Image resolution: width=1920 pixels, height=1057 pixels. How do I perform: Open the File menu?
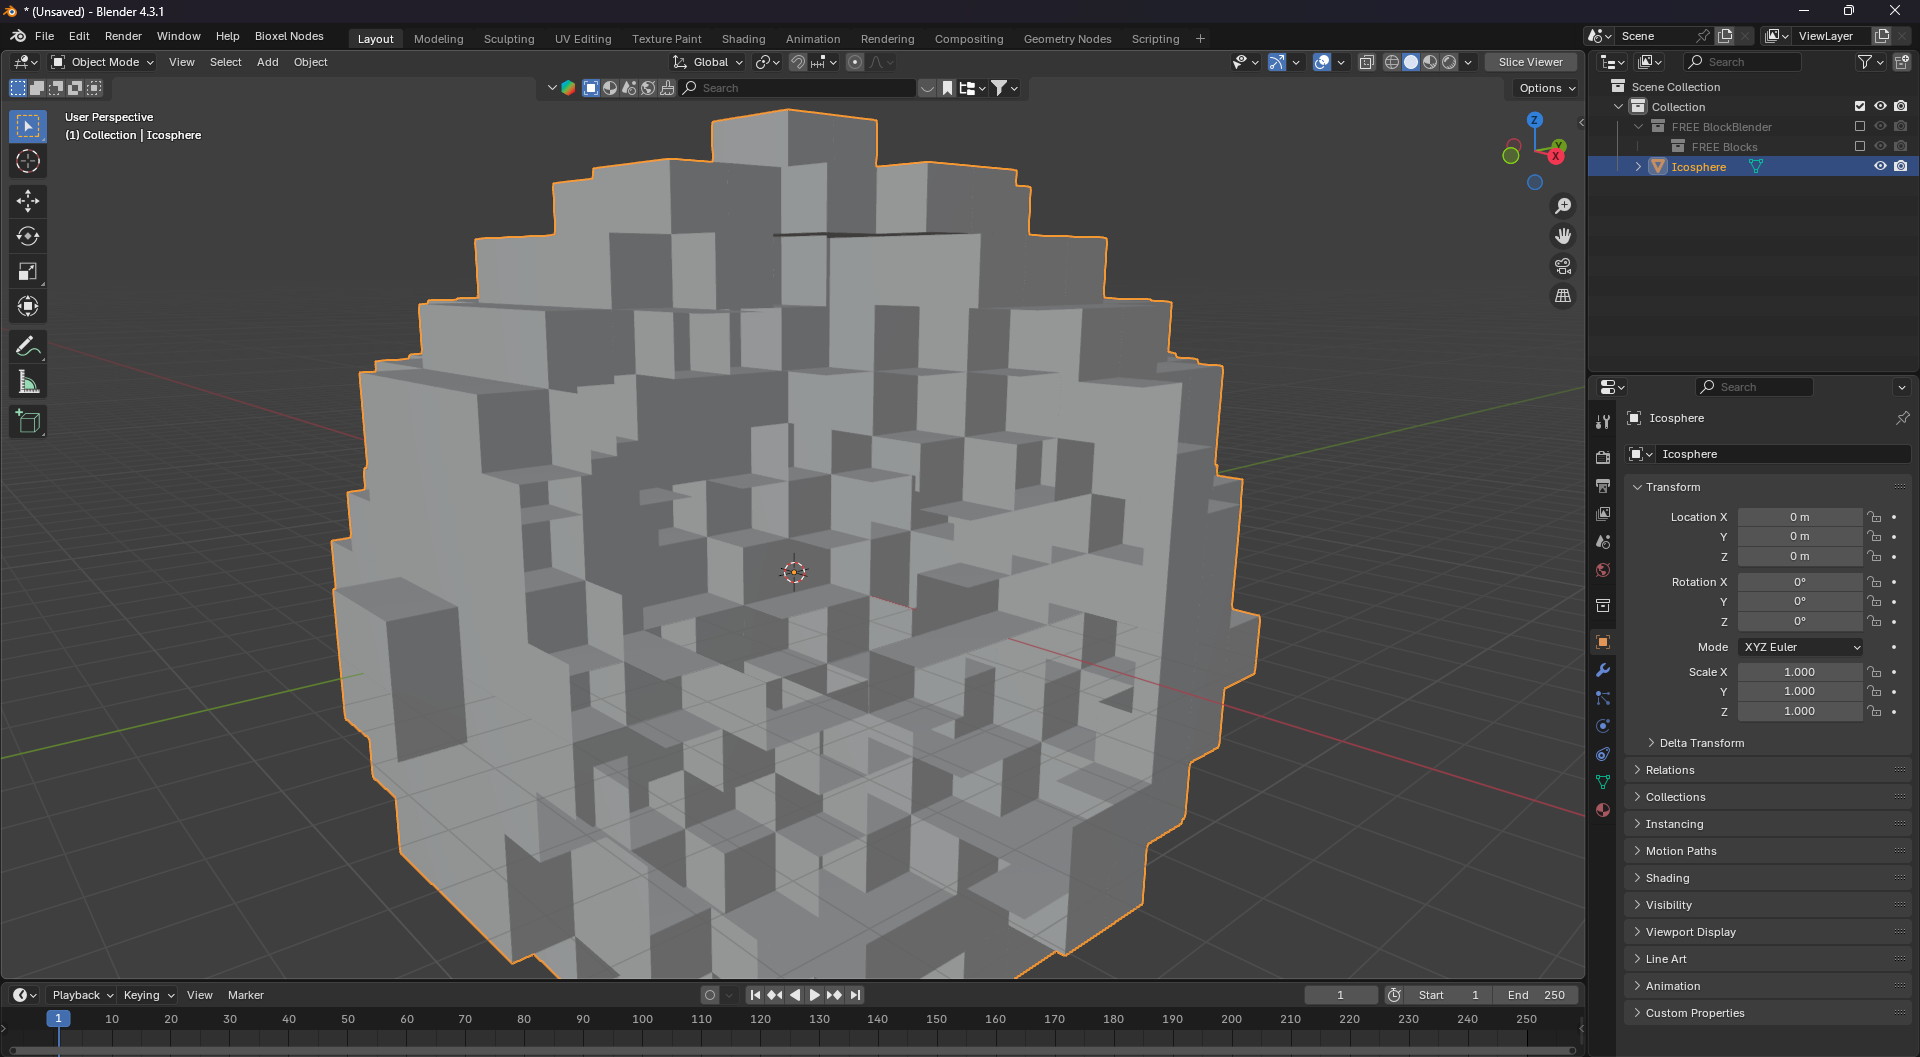44,36
